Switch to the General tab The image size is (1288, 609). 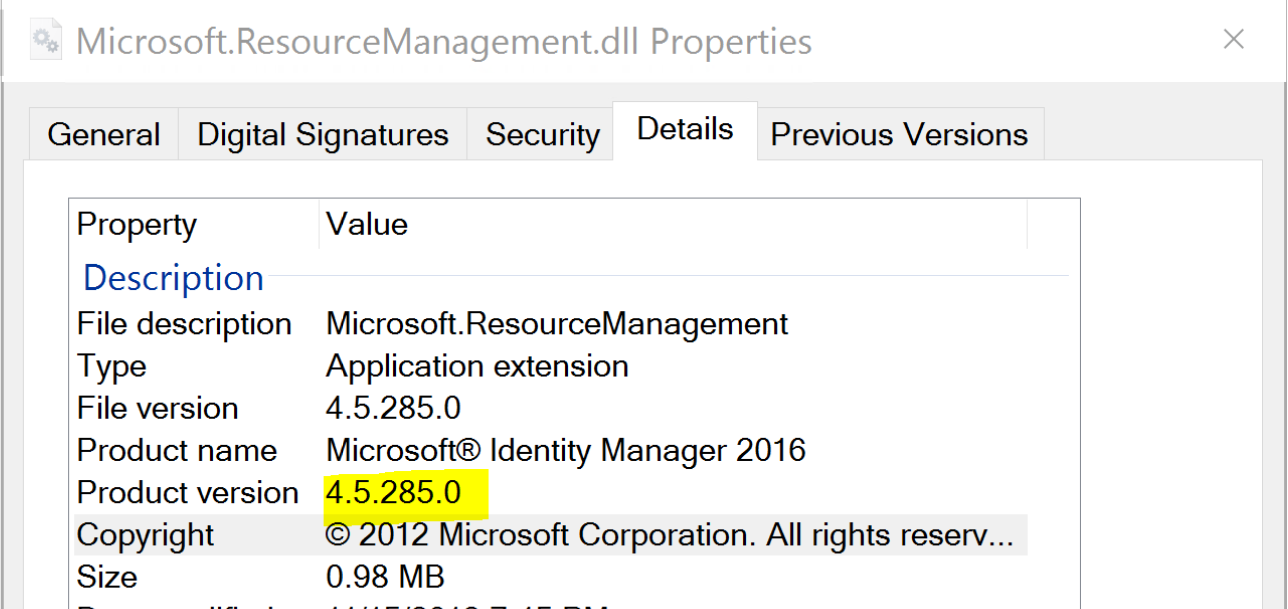[x=103, y=133]
